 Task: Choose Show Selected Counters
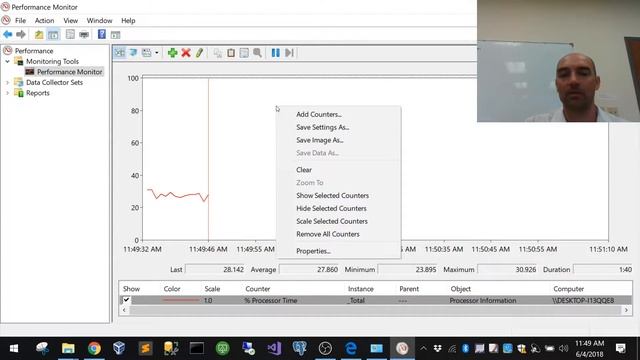(332, 196)
